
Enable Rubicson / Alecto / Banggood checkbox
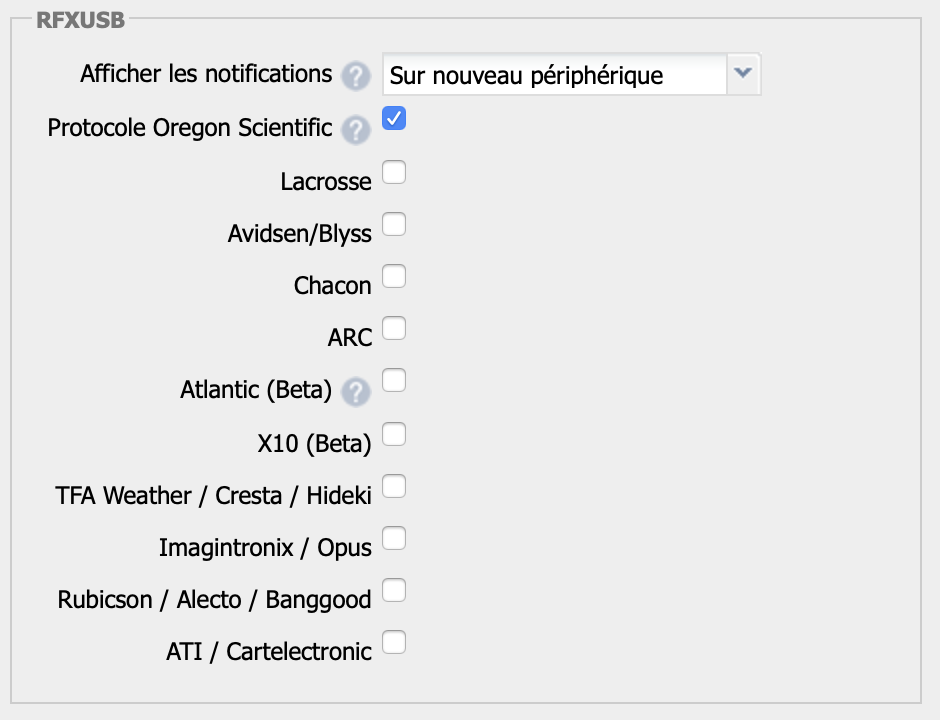[x=394, y=590]
